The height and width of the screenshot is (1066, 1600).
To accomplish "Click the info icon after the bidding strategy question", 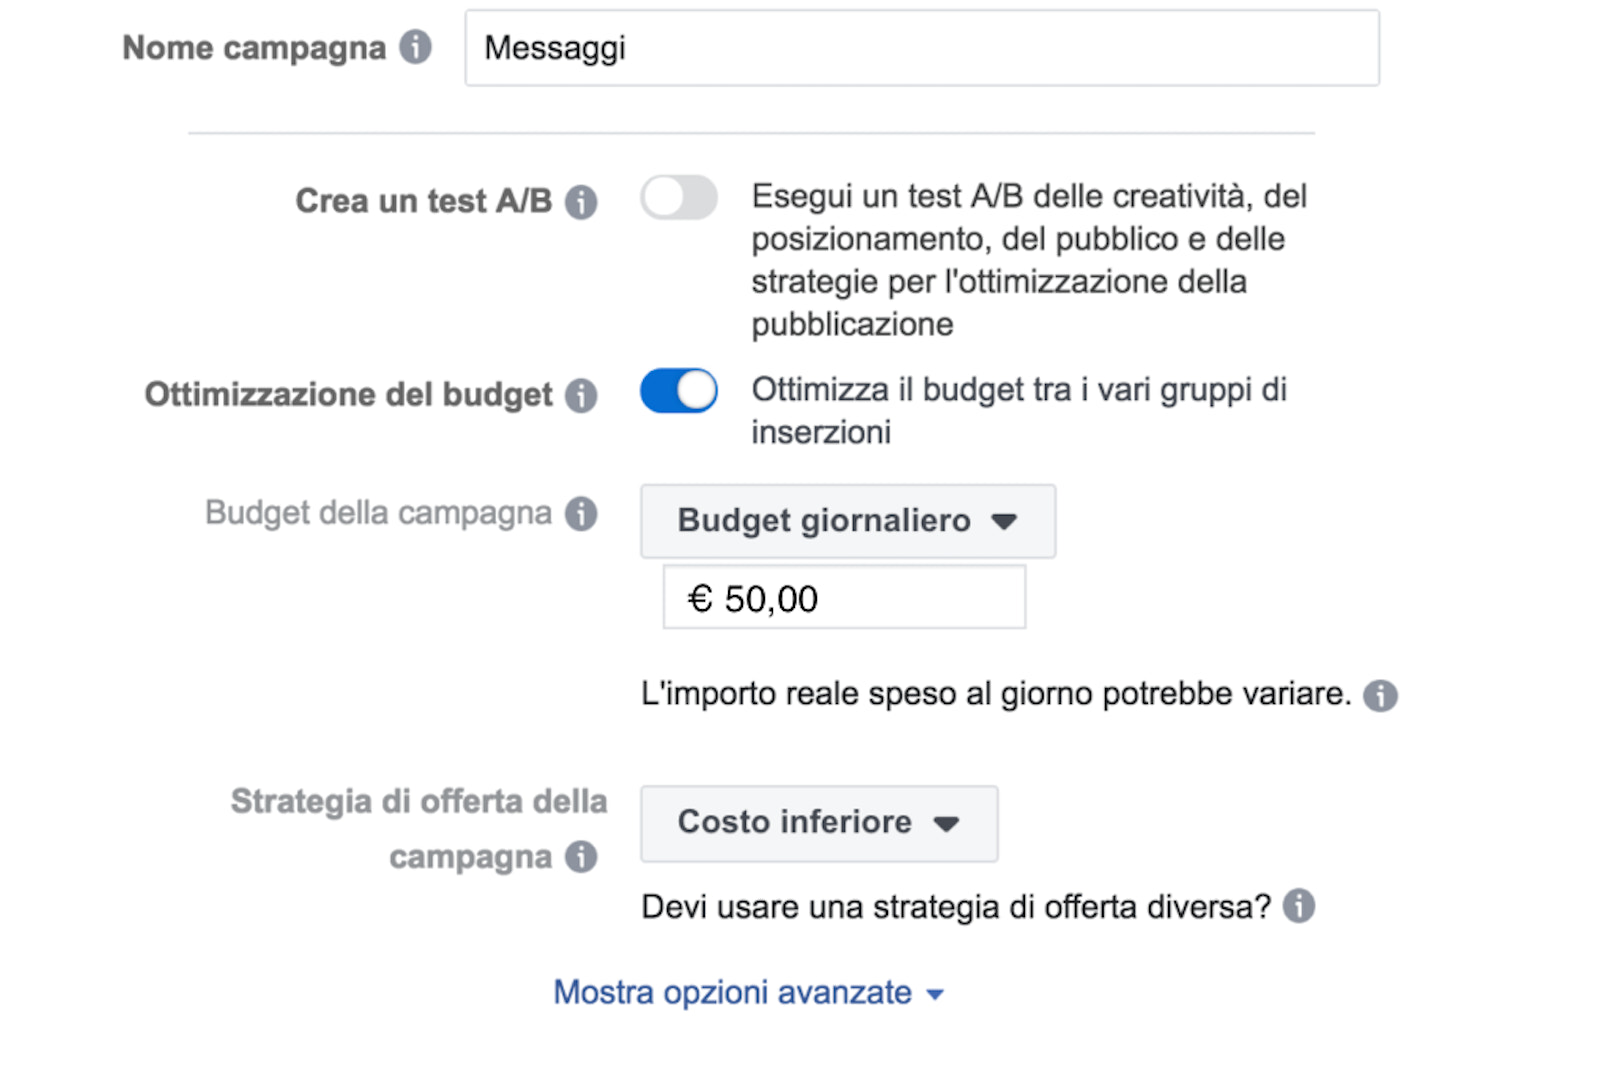I will point(1300,906).
